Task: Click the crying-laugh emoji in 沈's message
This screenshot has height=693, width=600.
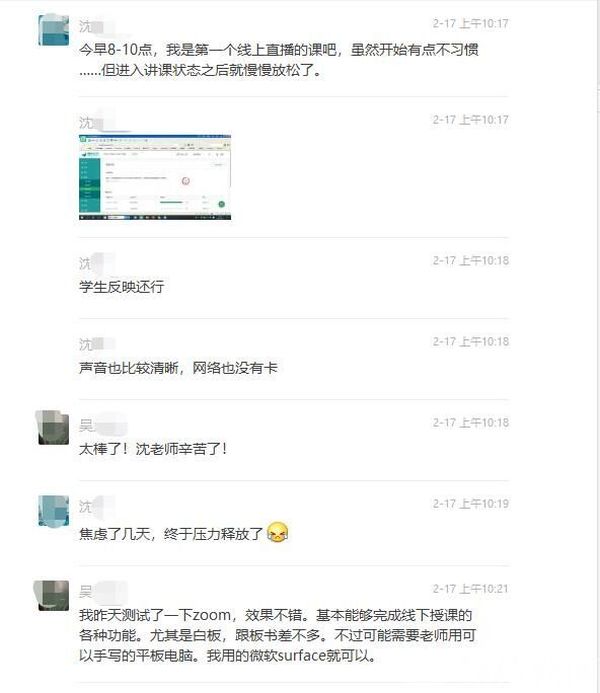Action: (277, 533)
